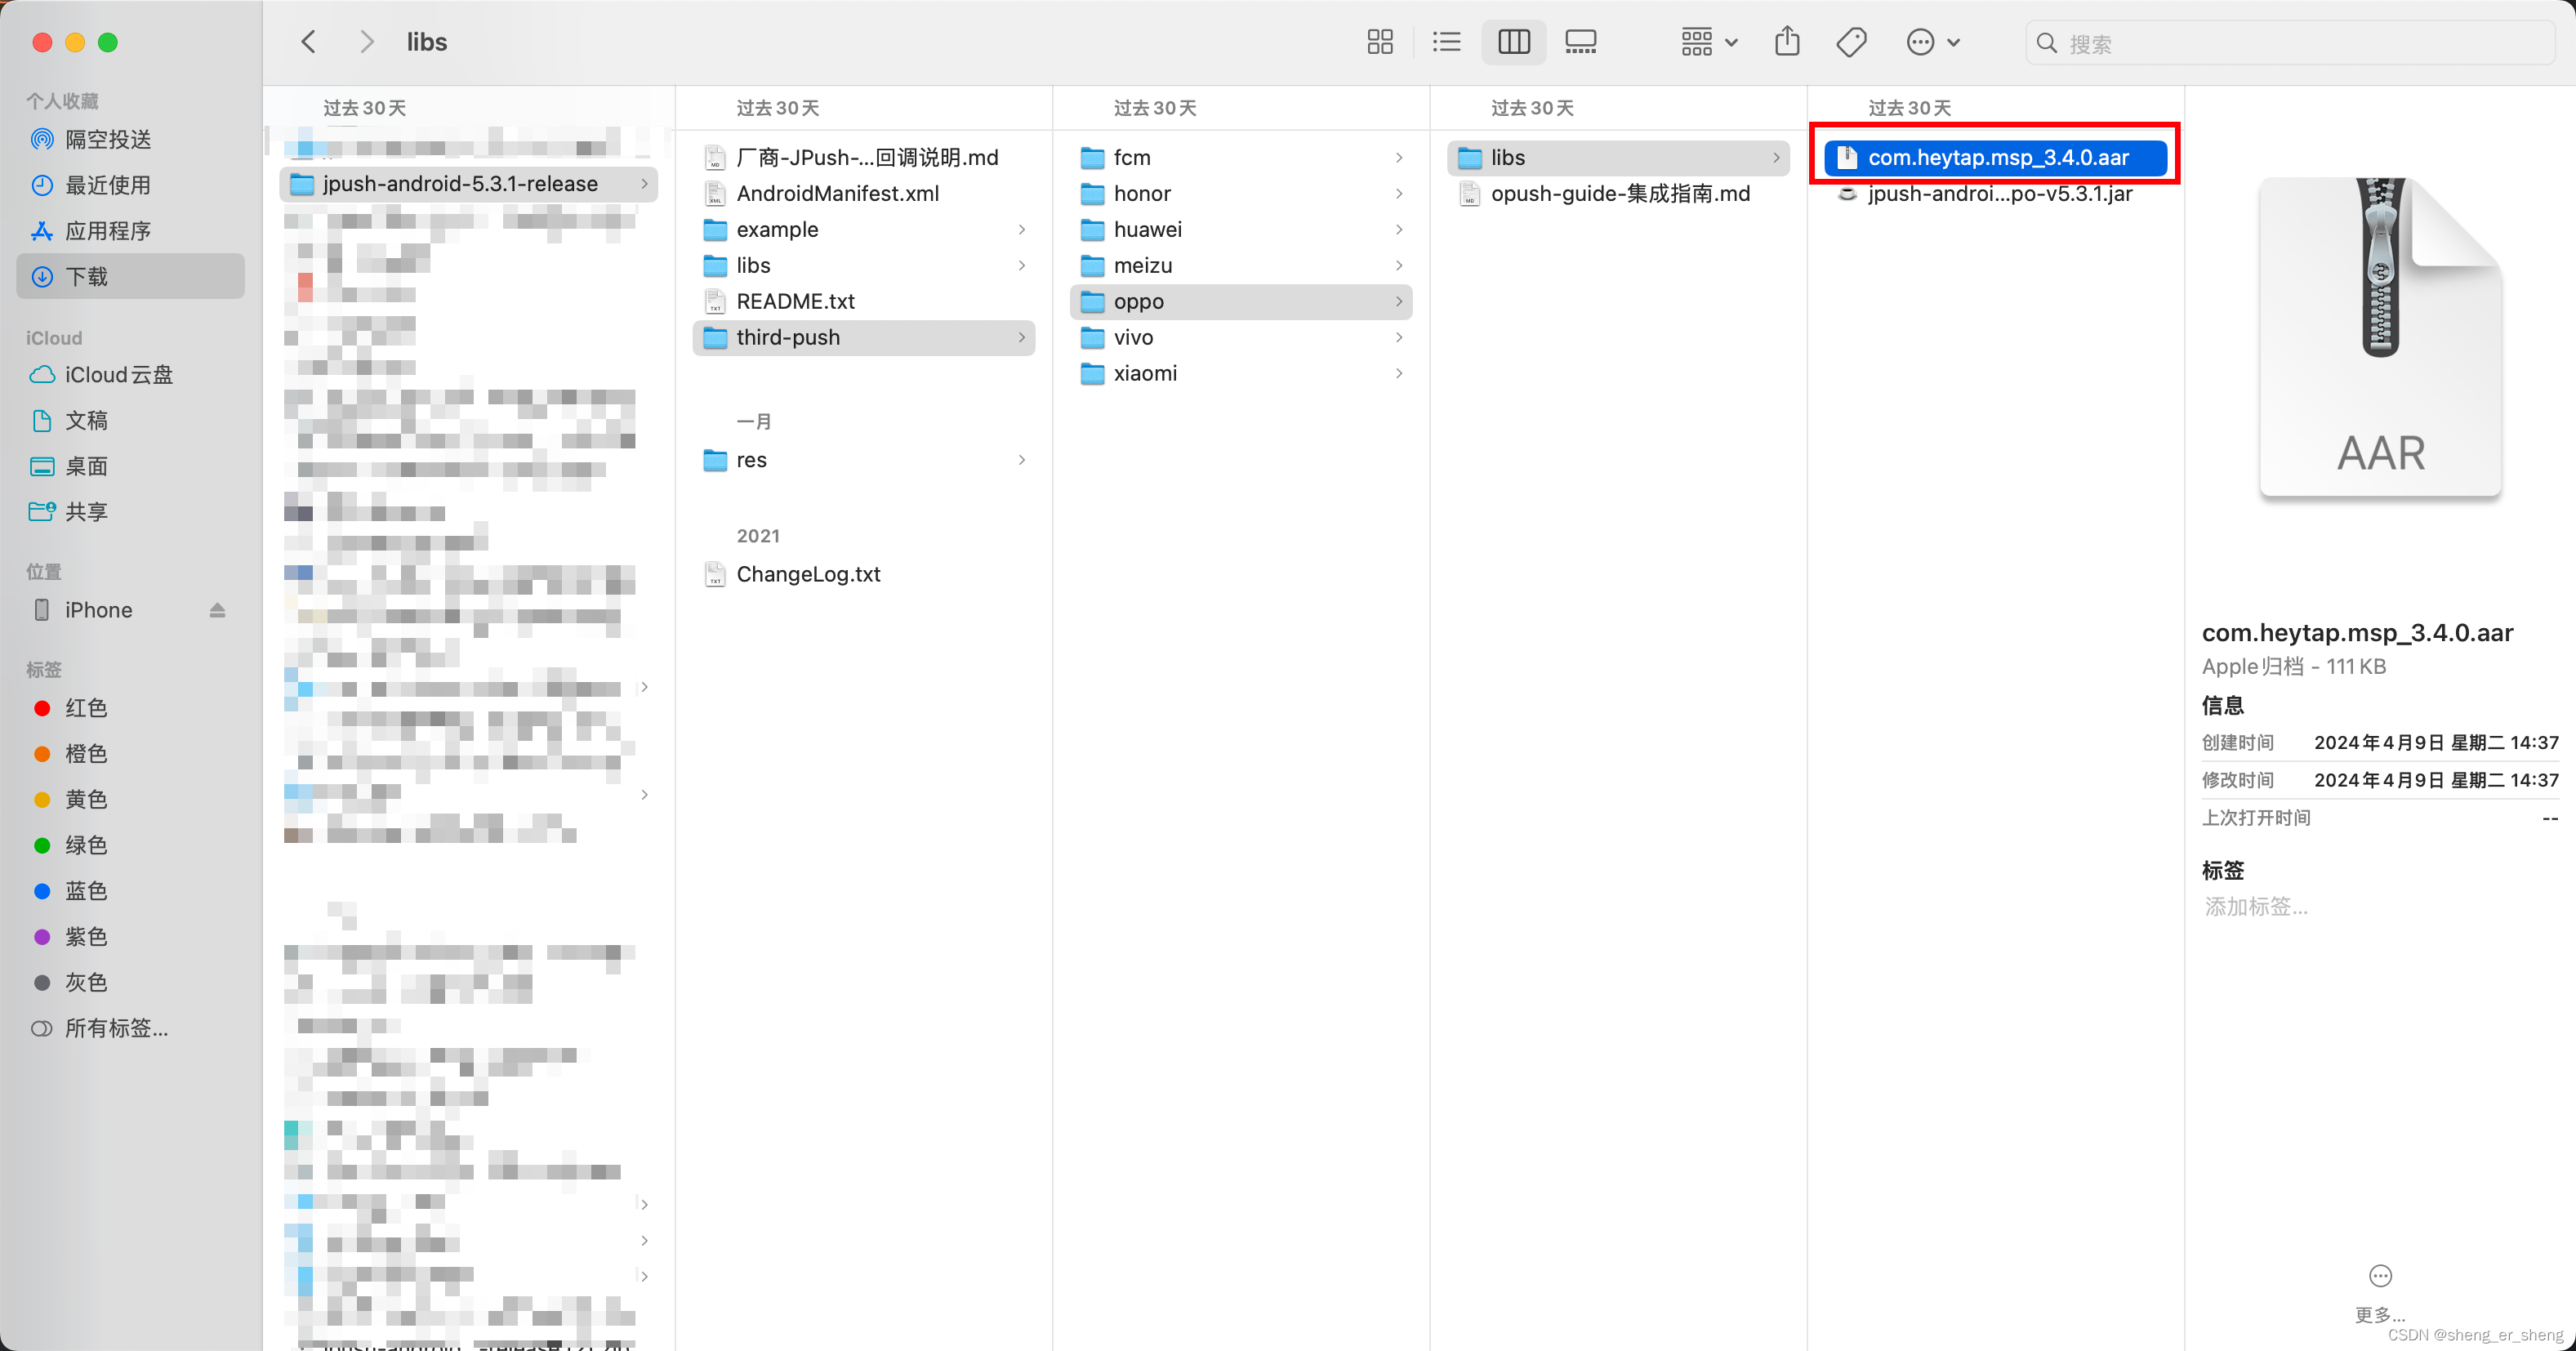Select the grid view icon in toolbar
The width and height of the screenshot is (2576, 1351).
click(1380, 42)
